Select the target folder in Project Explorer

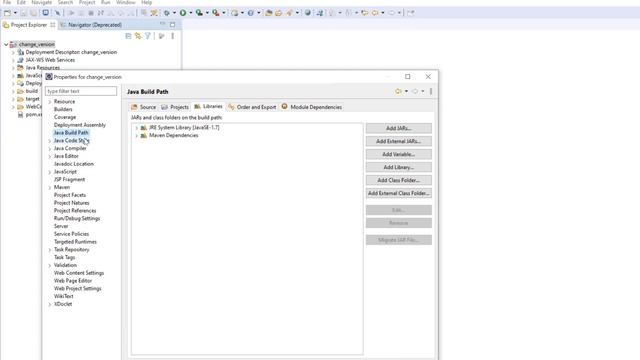(x=32, y=99)
